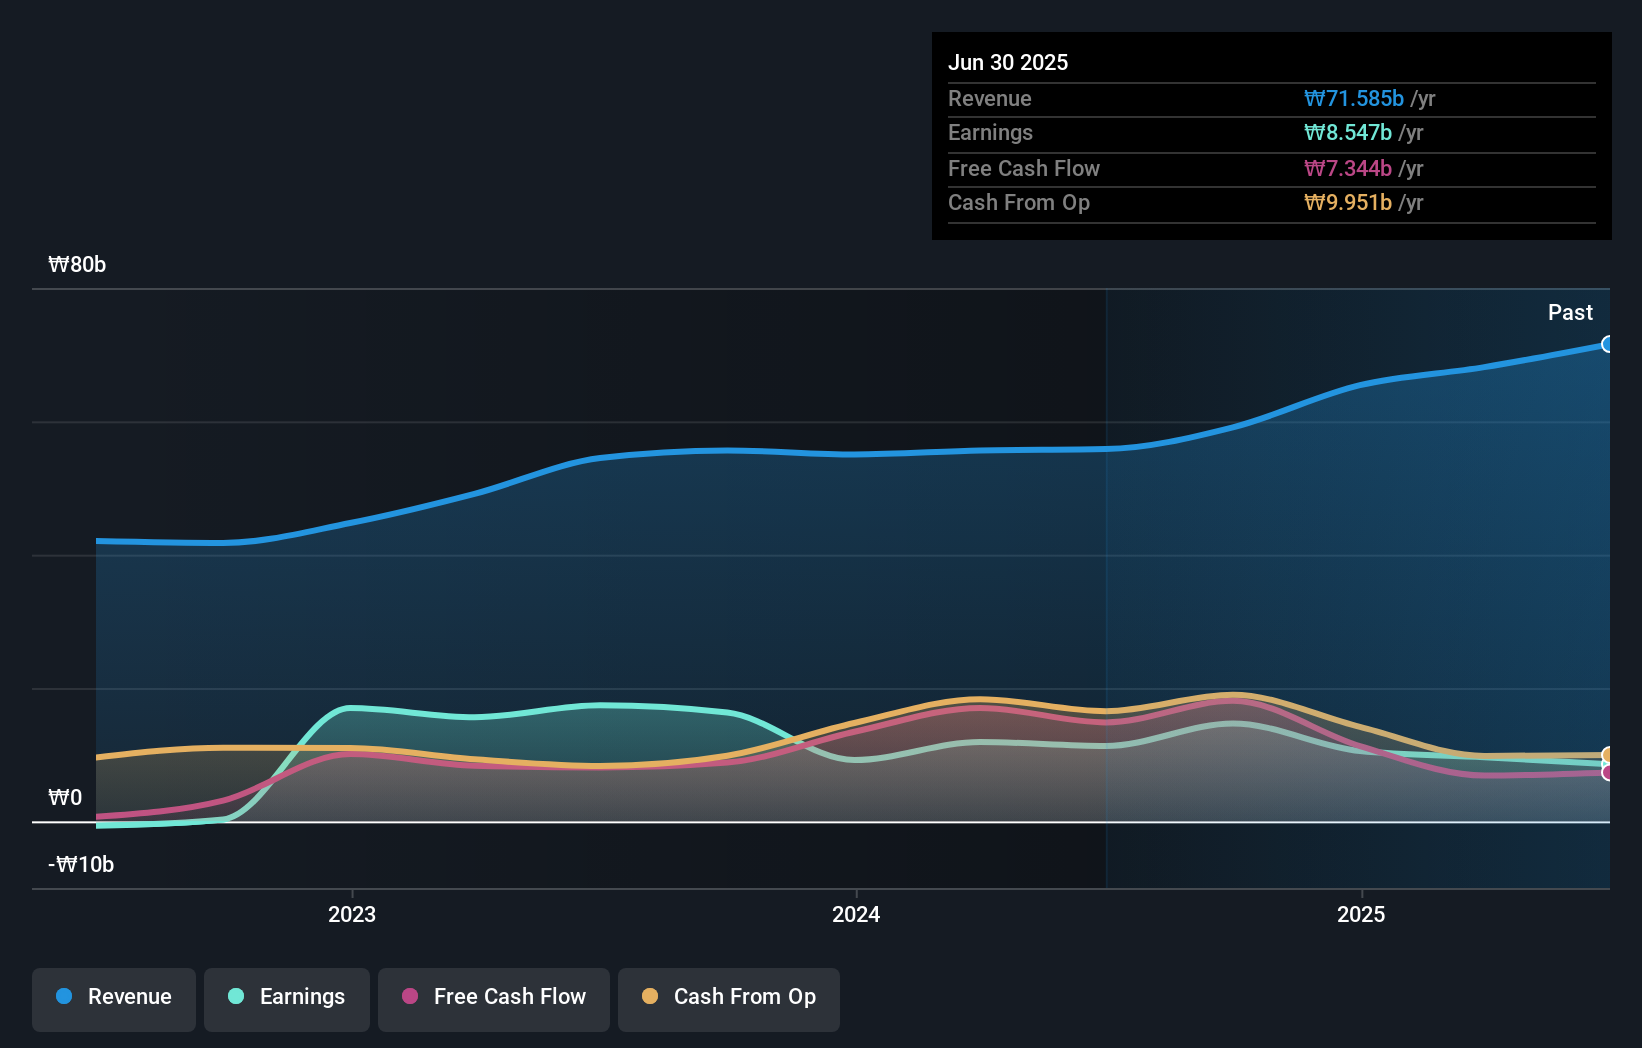Switch to the Past section of the chart
The height and width of the screenshot is (1048, 1642).
(1570, 312)
